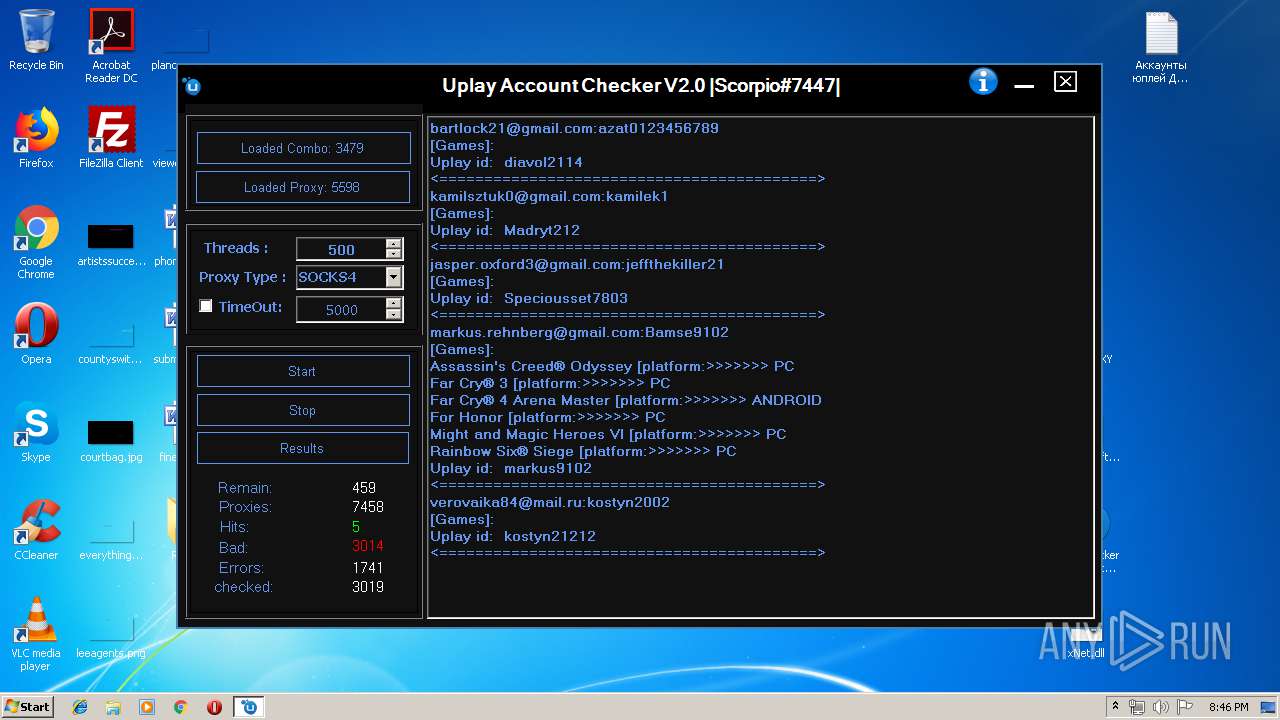Screen dimensions: 1280x720
Task: Click the Stop button in the checker
Action: coord(303,410)
